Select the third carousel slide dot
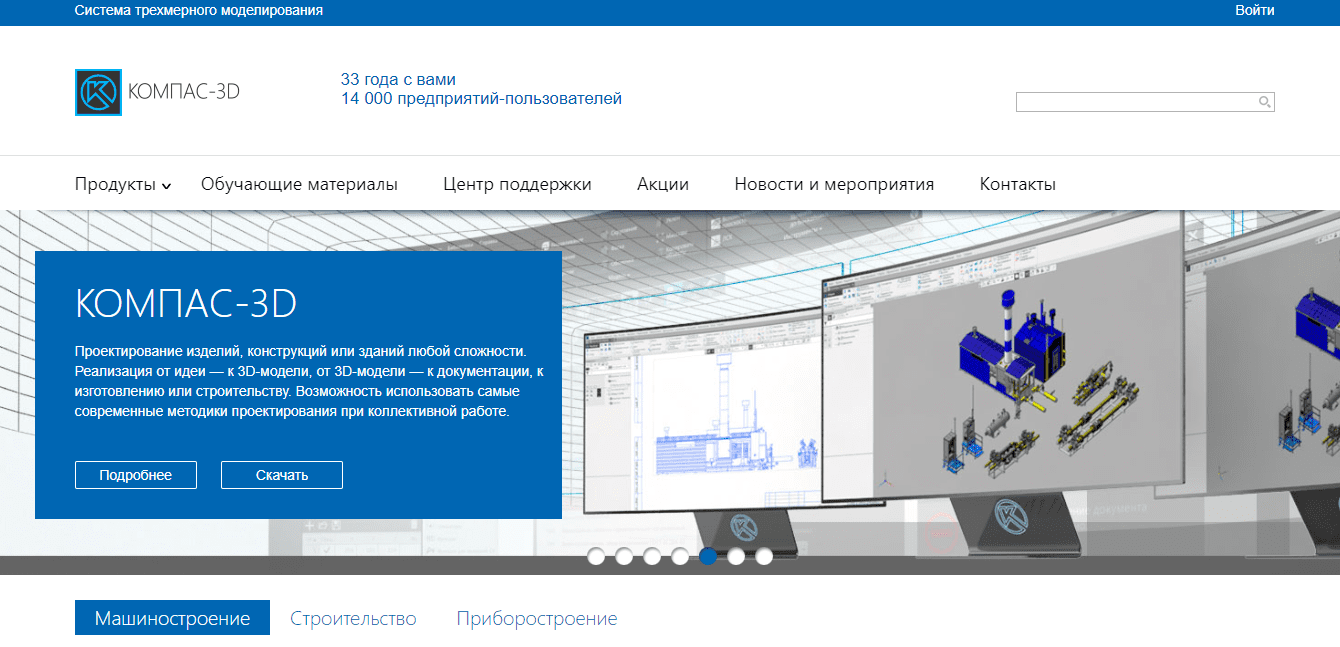The height and width of the screenshot is (647, 1340). (x=652, y=557)
